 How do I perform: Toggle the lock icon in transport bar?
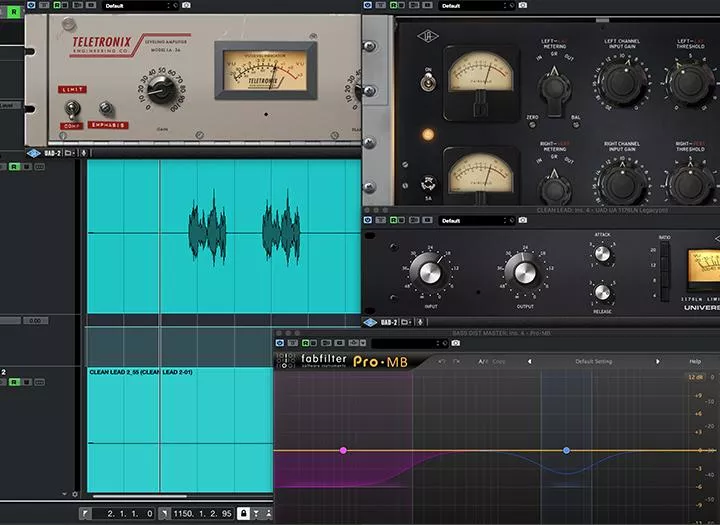[243, 513]
